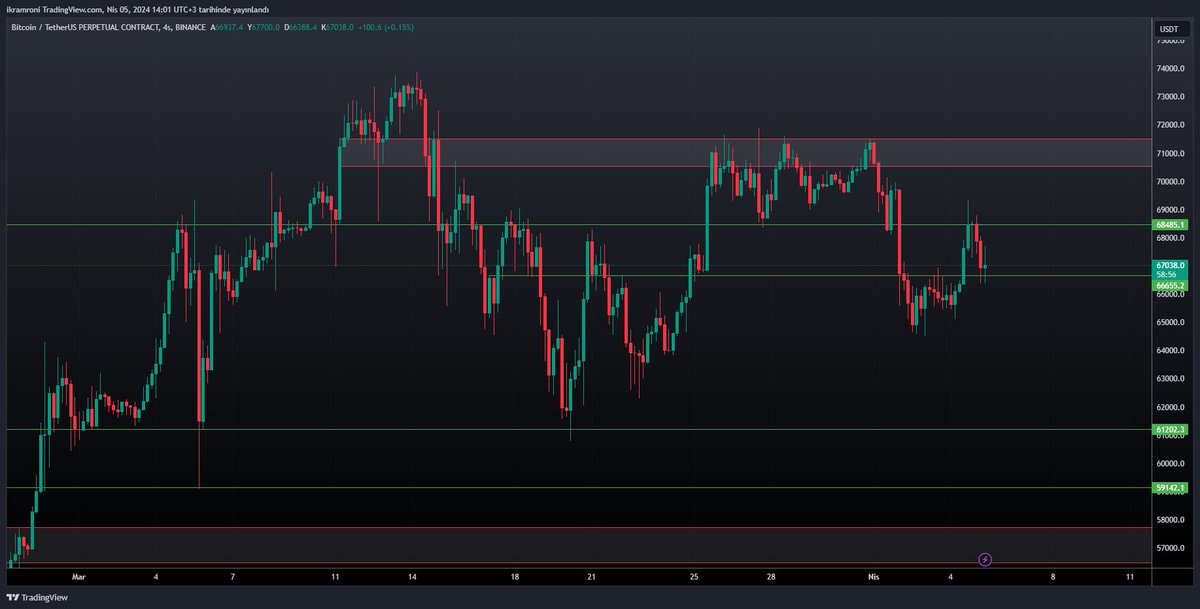Click the 74000.0 price axis label
The image size is (1200, 609).
point(1169,69)
